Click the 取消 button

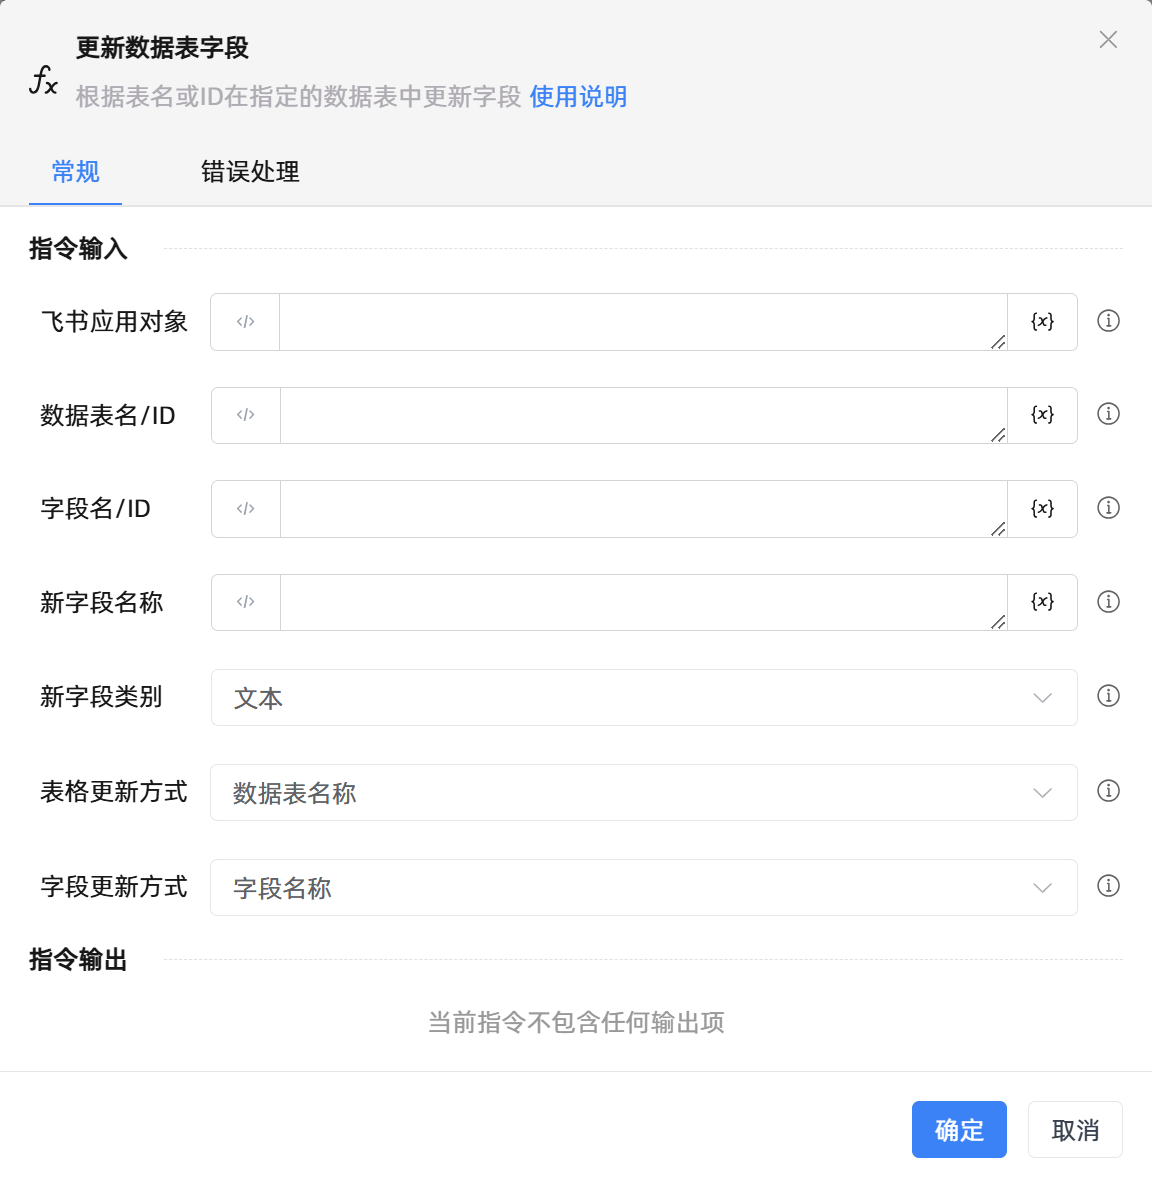(x=1075, y=1129)
